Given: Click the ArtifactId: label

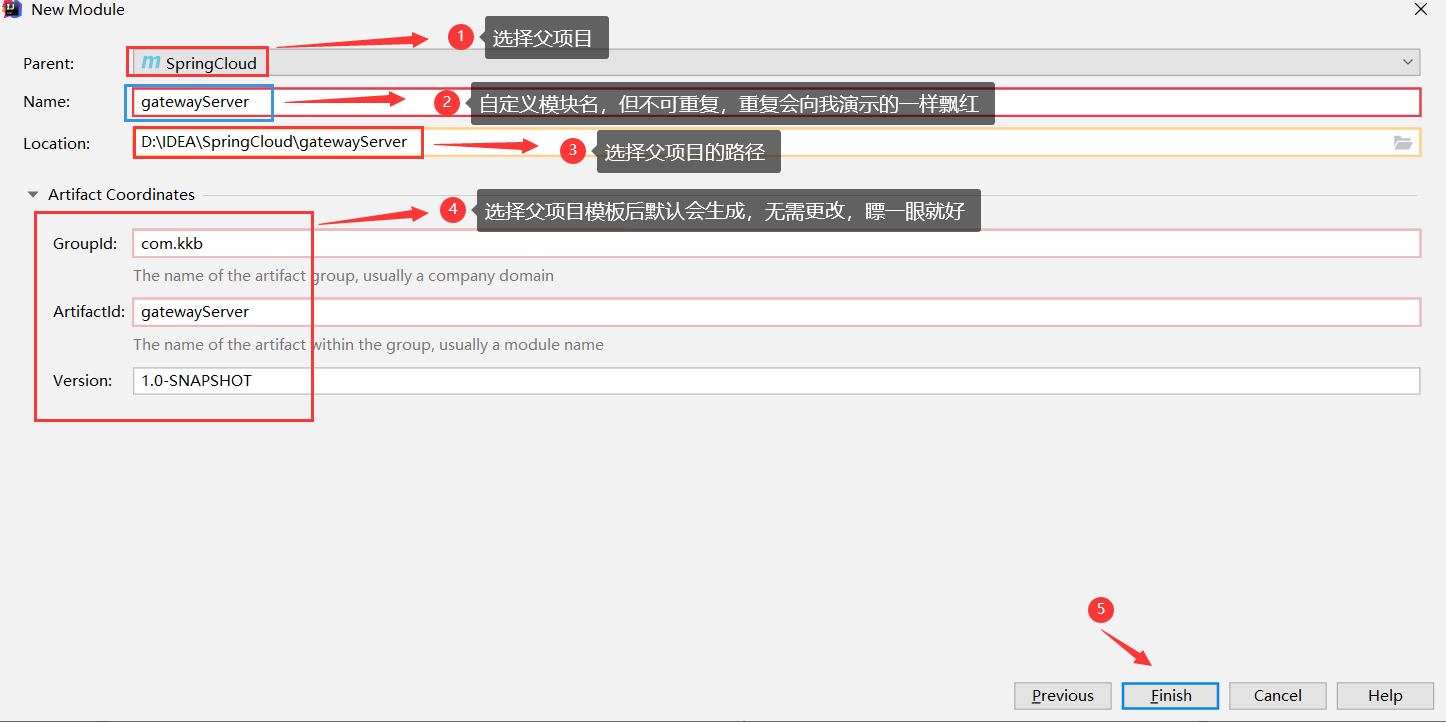Looking at the screenshot, I should 89,312.
